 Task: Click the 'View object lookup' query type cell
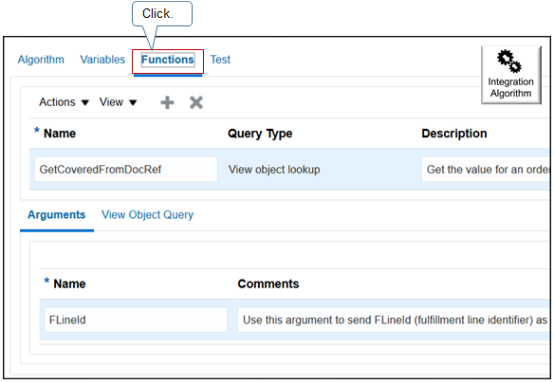click(274, 170)
